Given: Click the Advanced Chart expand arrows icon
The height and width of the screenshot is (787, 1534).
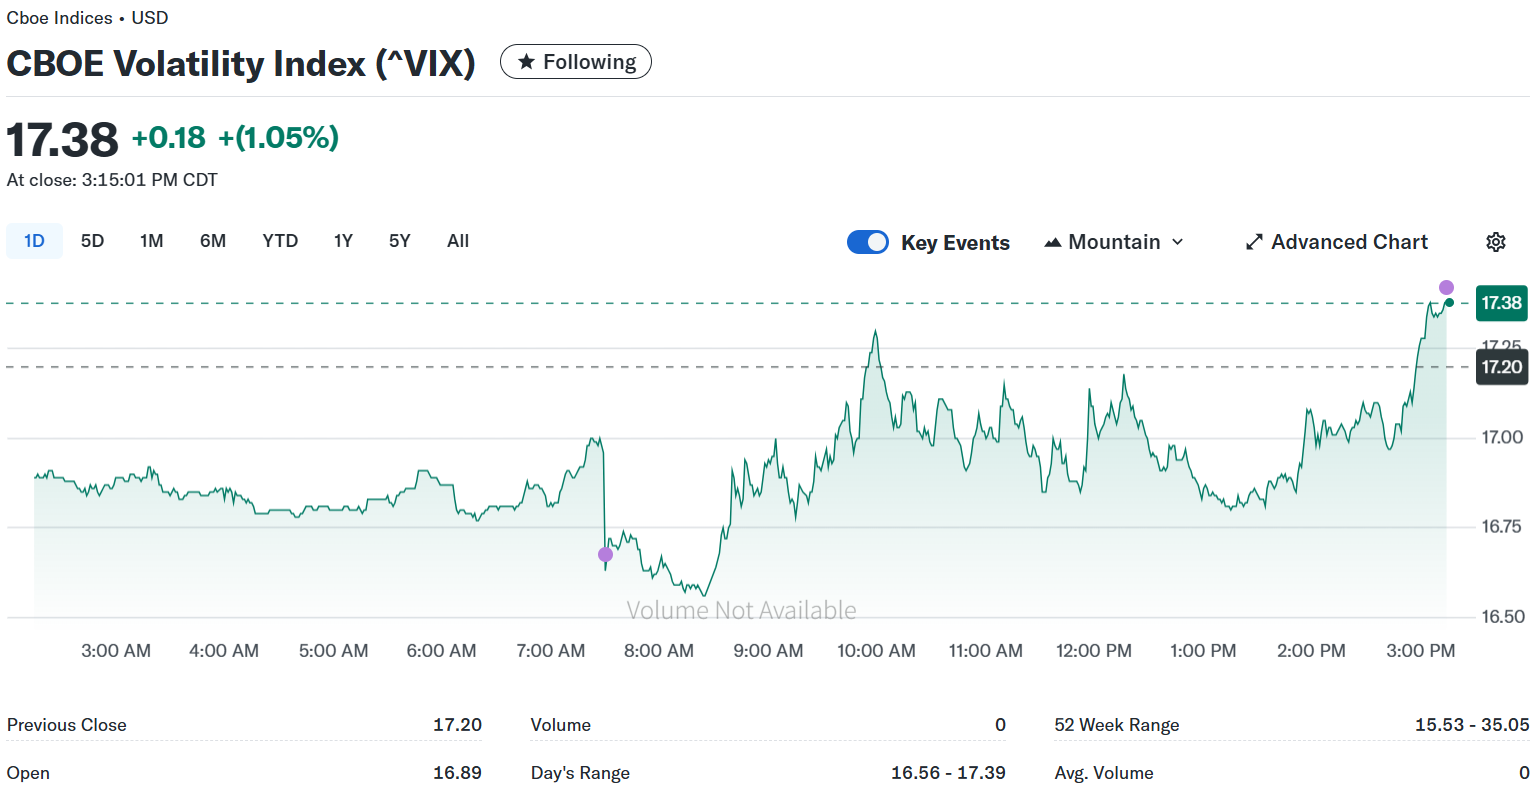Looking at the screenshot, I should [1254, 242].
